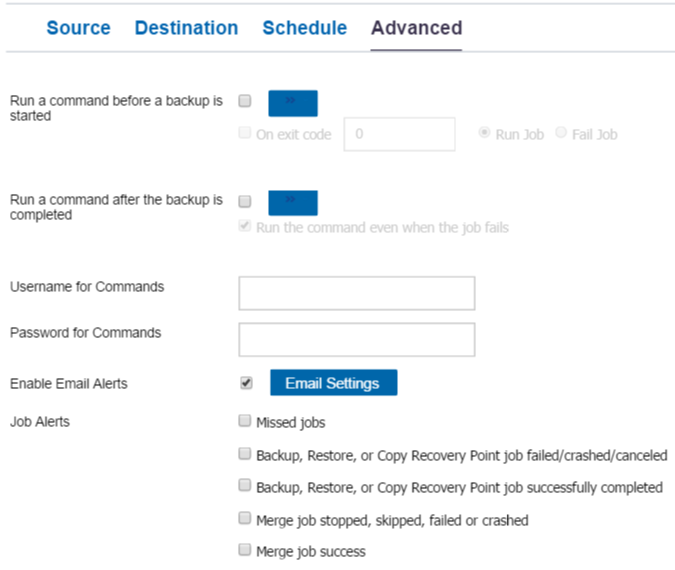Open Email Settings

(334, 382)
